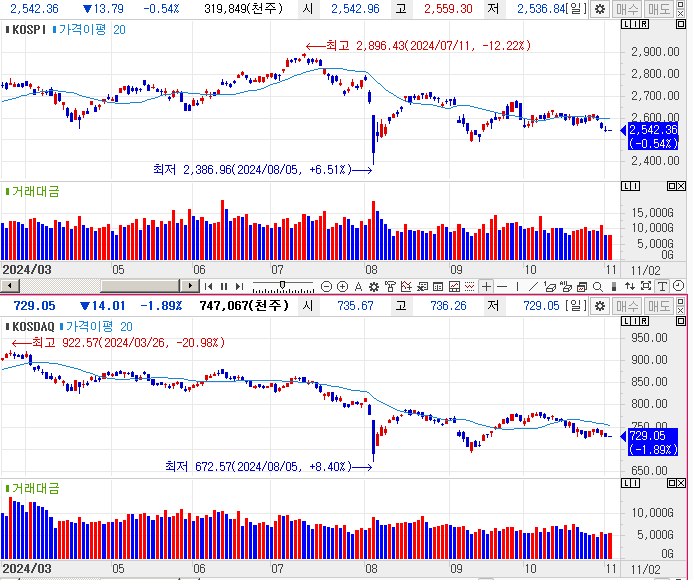Click the [일] daily period label in KOSPI header

(x=576, y=9)
